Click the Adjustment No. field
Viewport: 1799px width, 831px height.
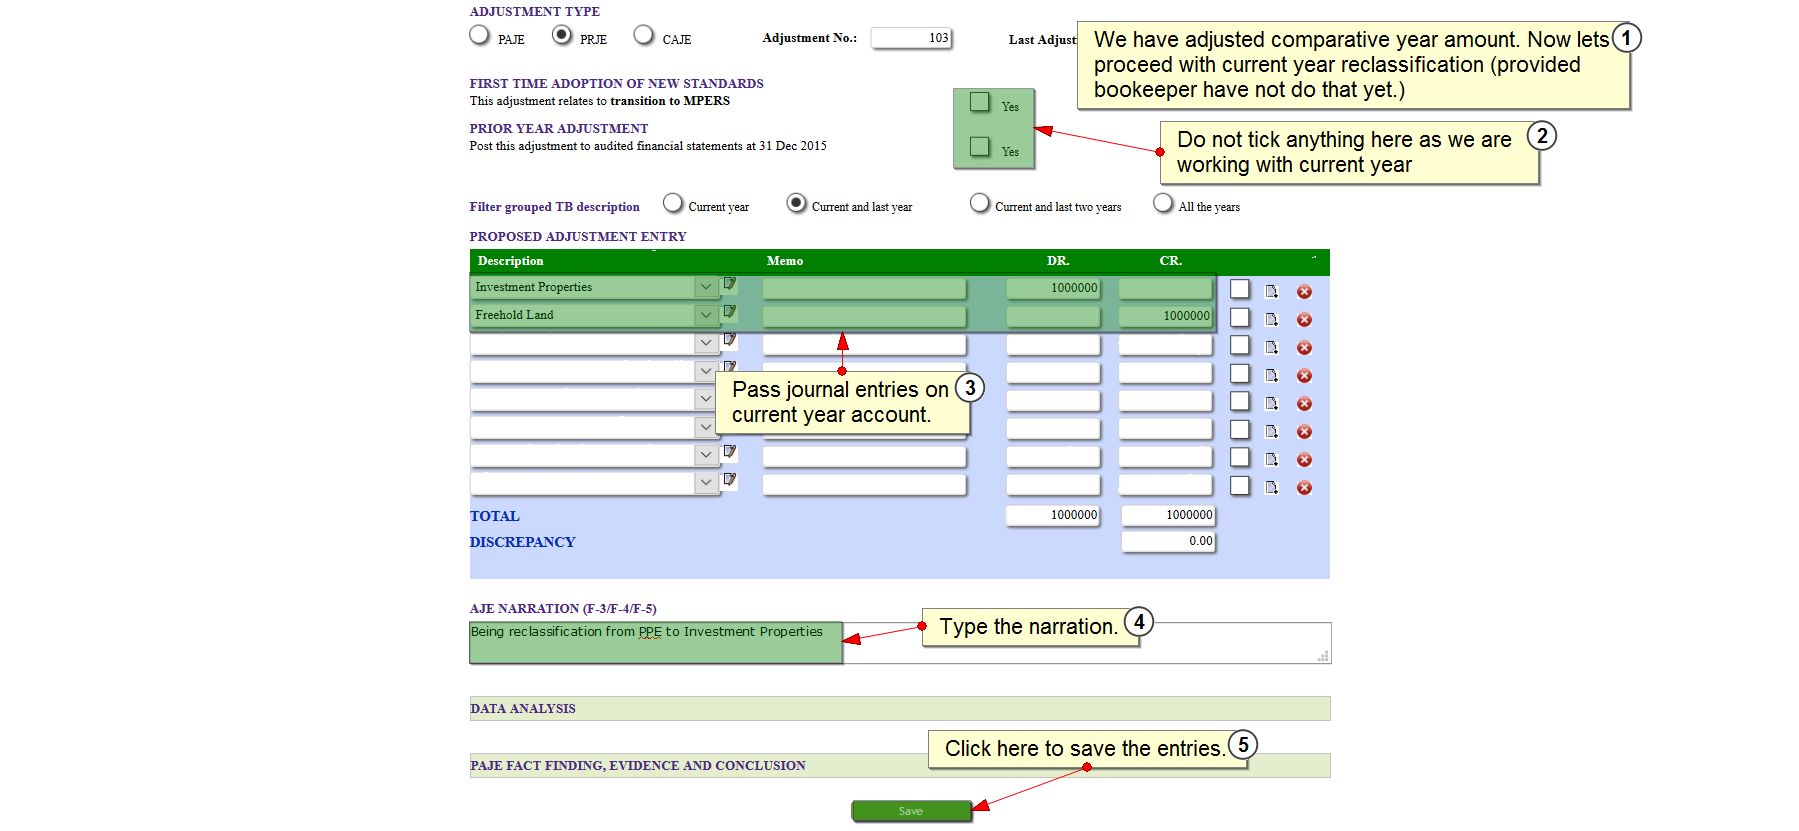pos(911,38)
